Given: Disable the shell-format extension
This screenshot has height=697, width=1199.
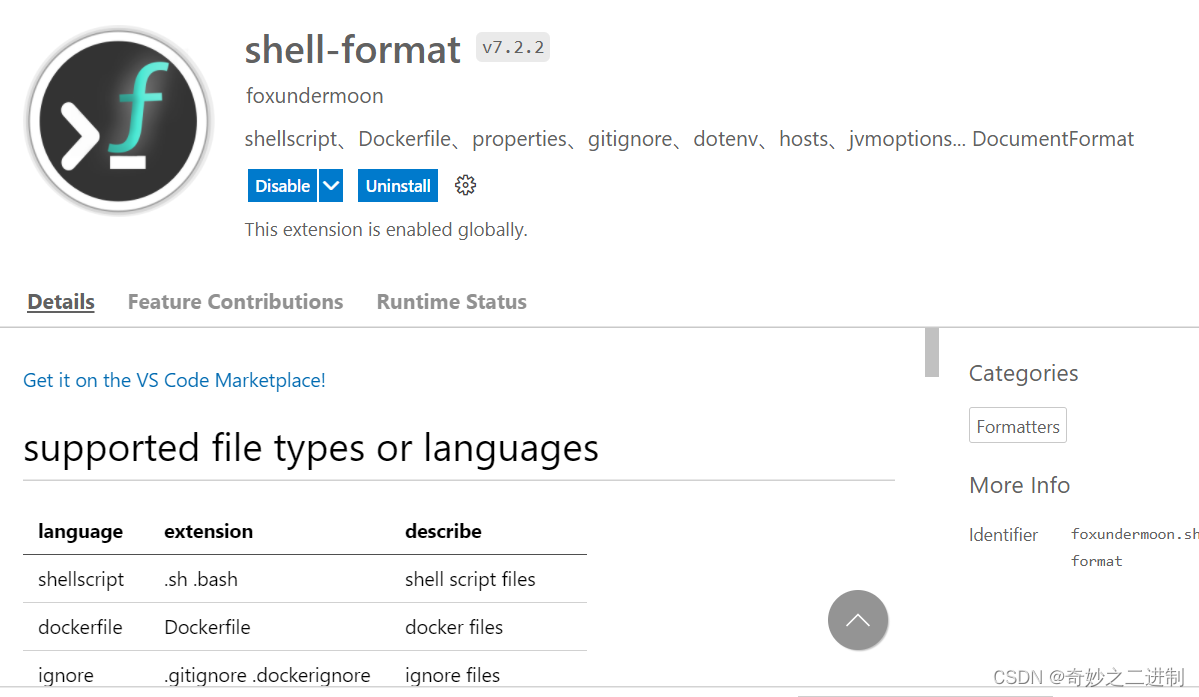Looking at the screenshot, I should point(281,185).
